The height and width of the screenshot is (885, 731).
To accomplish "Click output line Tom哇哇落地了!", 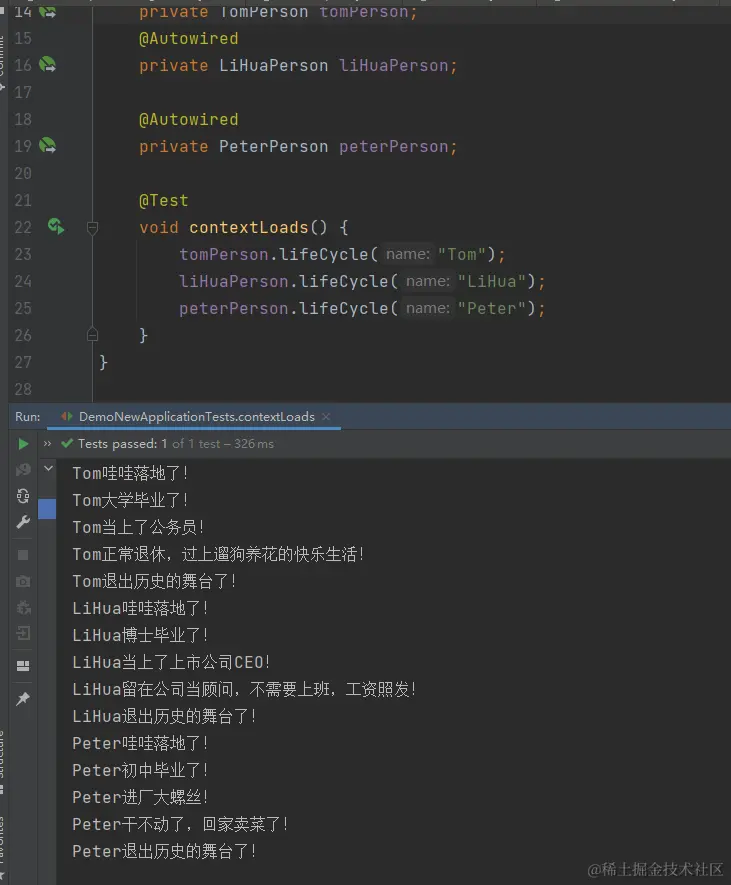I will (130, 473).
